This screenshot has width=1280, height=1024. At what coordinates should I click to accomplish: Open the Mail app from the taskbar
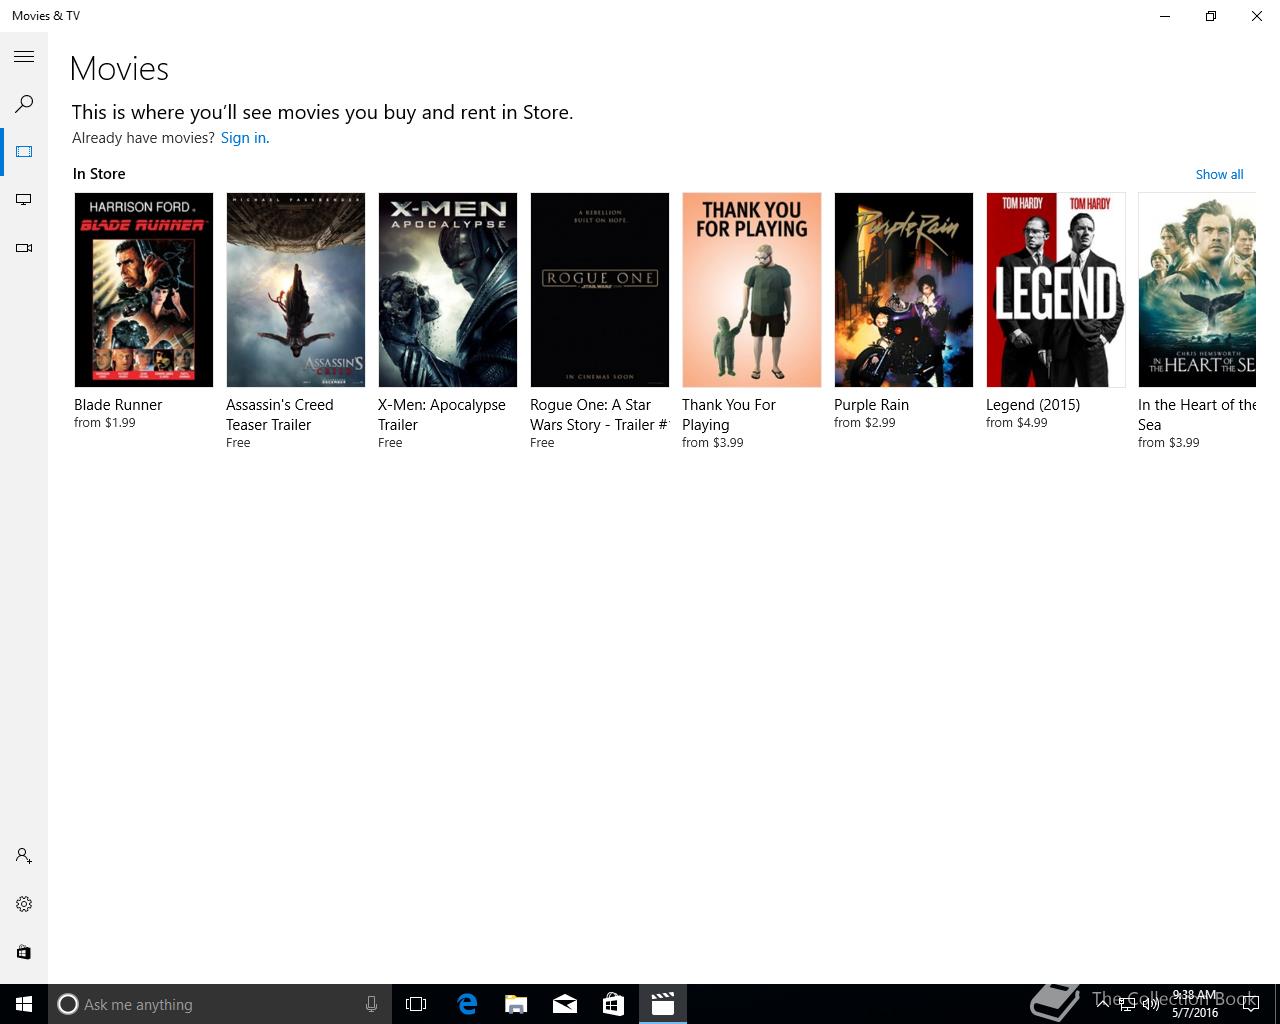tap(565, 1004)
